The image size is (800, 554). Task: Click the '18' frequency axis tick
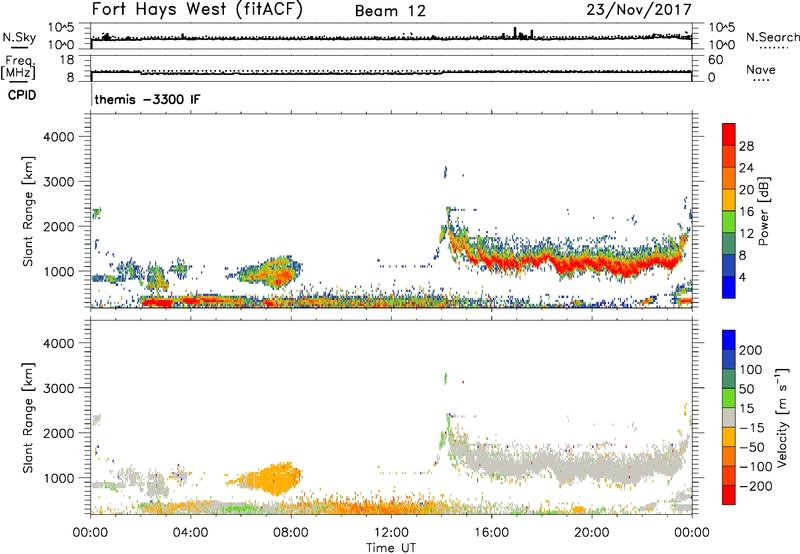67,60
